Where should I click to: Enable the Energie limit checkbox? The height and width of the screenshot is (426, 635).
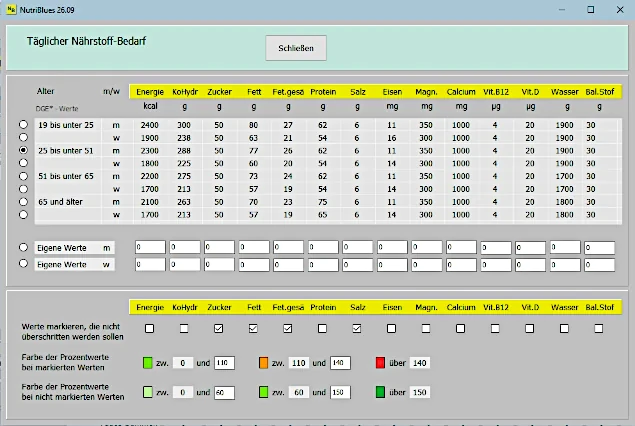(x=149, y=328)
